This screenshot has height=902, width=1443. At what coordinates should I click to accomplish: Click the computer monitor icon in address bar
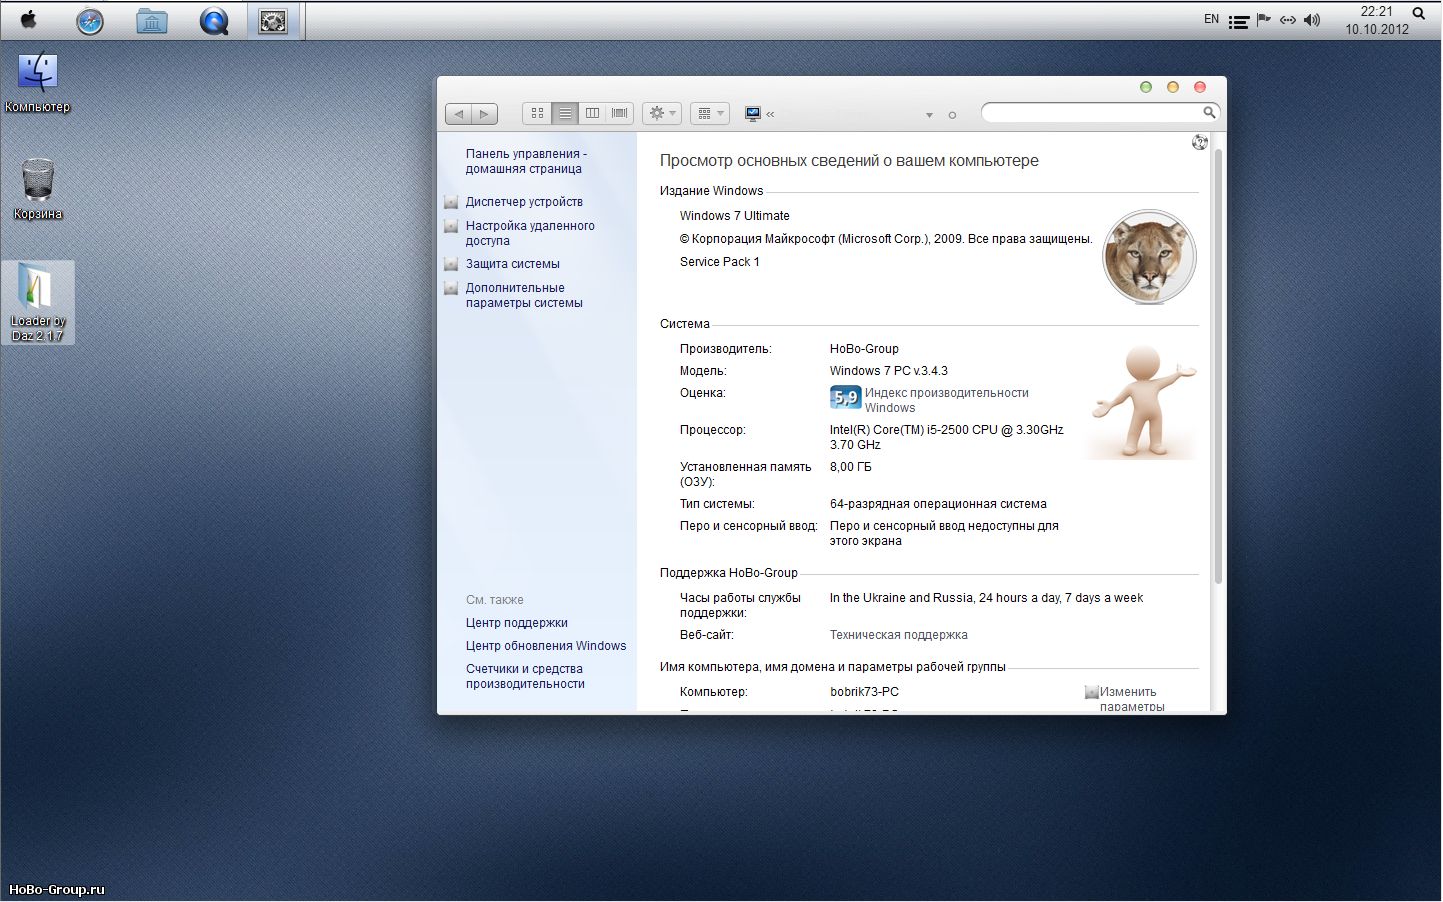pos(753,114)
